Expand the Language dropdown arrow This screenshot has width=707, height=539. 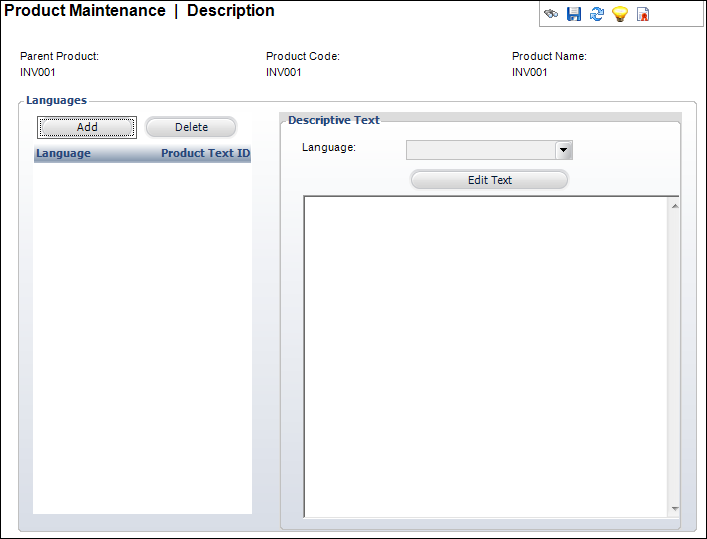(564, 150)
